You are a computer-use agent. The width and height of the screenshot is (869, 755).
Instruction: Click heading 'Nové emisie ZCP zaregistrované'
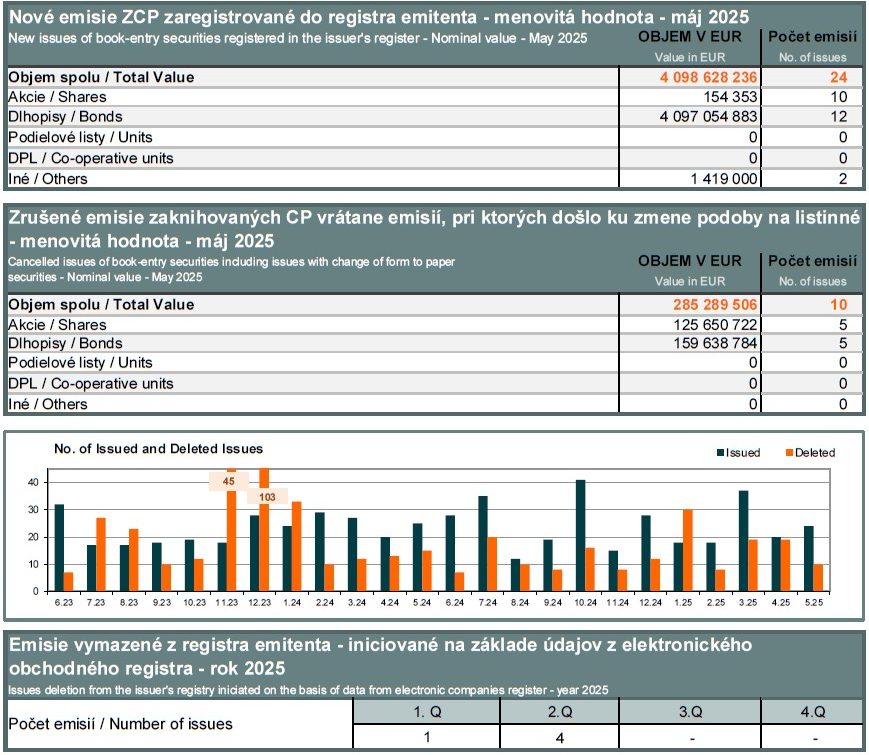pyautogui.click(x=379, y=17)
